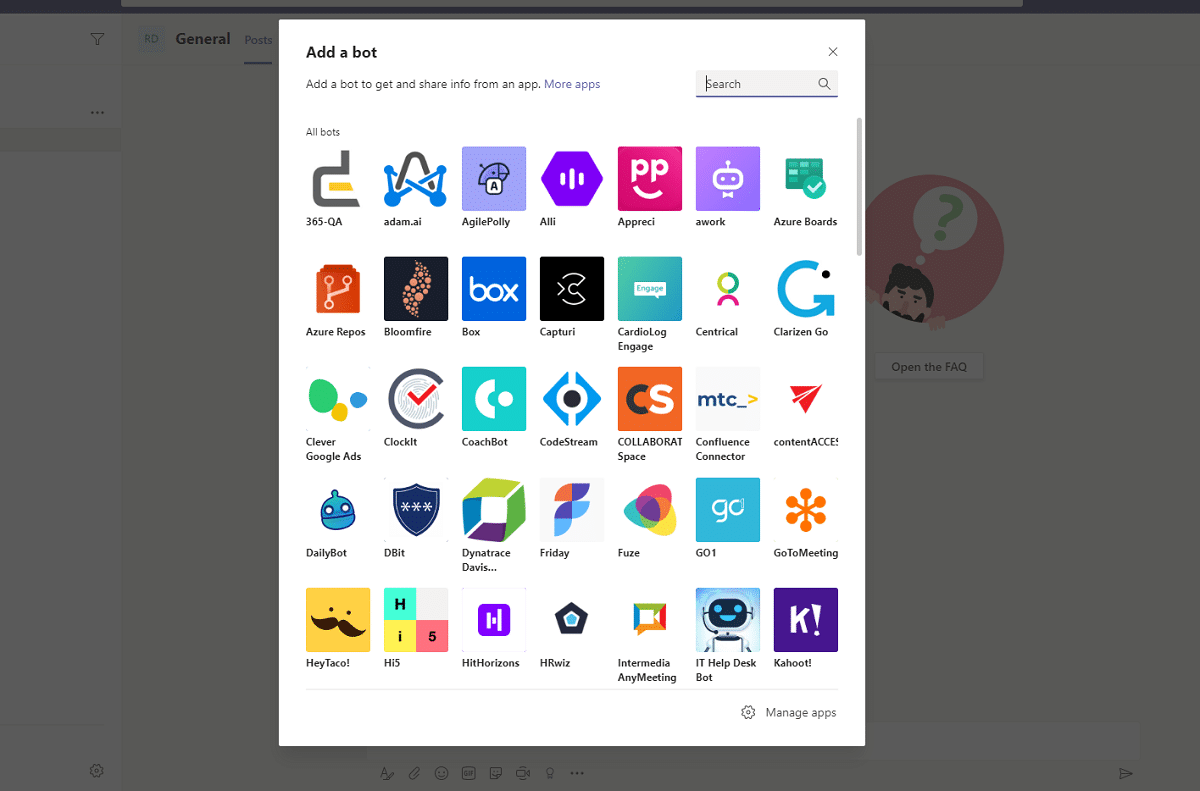Click the attach file paperclip icon
1200x791 pixels.
click(414, 772)
